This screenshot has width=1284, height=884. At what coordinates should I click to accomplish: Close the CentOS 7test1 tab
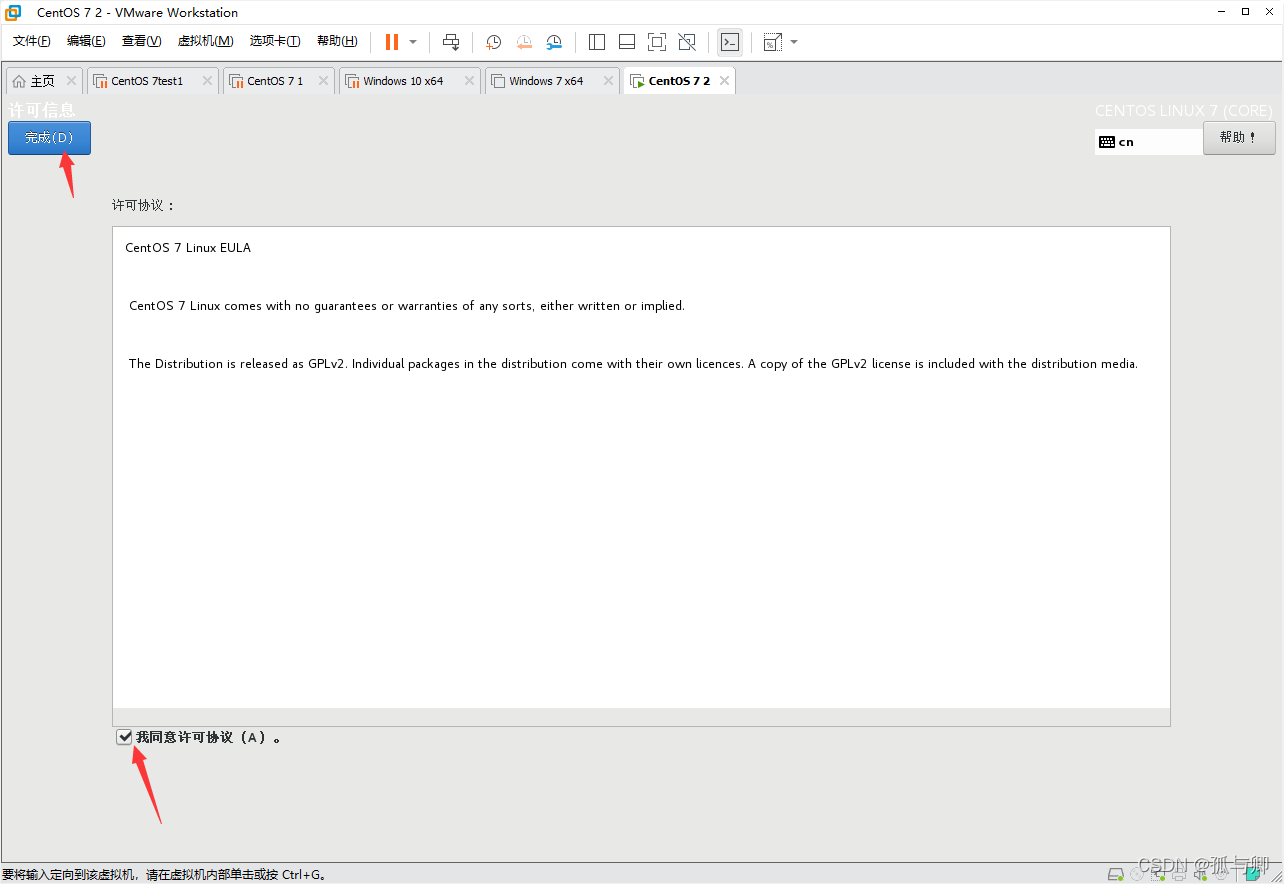pyautogui.click(x=207, y=81)
